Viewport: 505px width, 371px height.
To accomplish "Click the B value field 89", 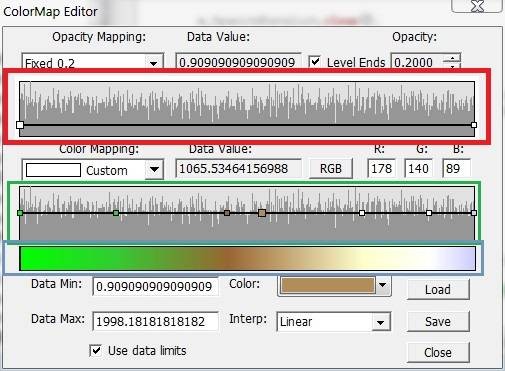I will pos(456,168).
